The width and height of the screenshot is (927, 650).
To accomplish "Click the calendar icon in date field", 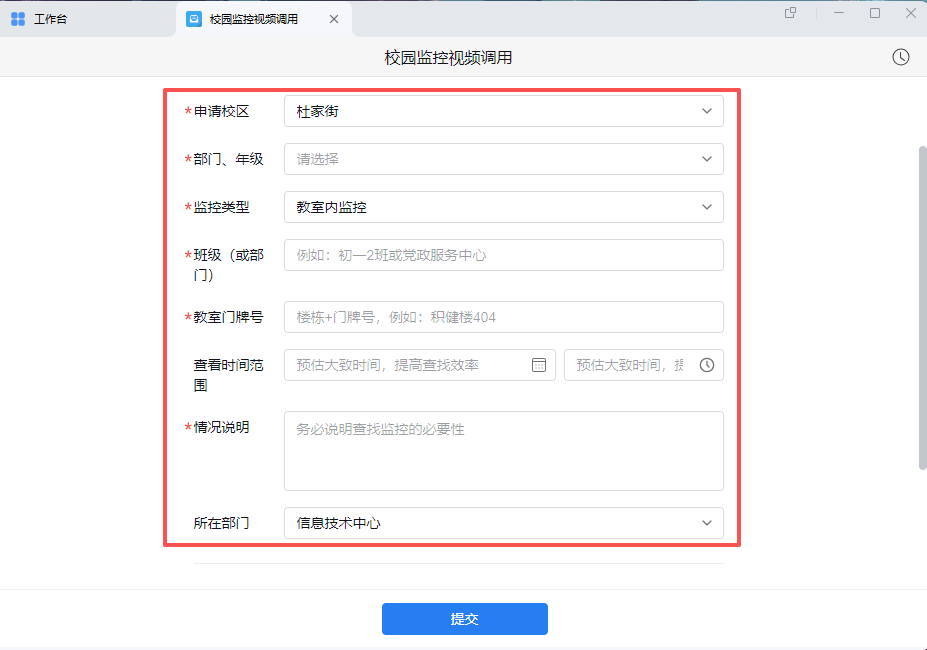I will click(539, 365).
